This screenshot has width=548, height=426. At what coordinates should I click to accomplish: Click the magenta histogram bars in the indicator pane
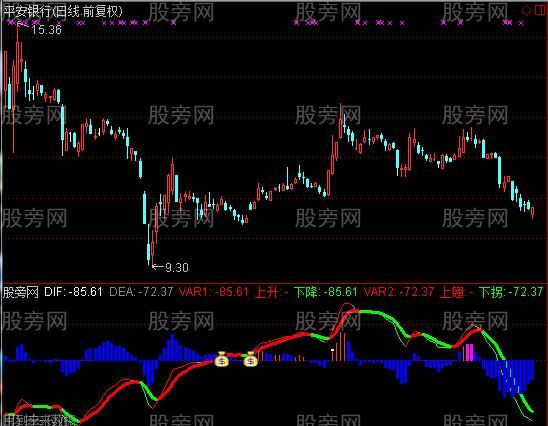[x=470, y=352]
